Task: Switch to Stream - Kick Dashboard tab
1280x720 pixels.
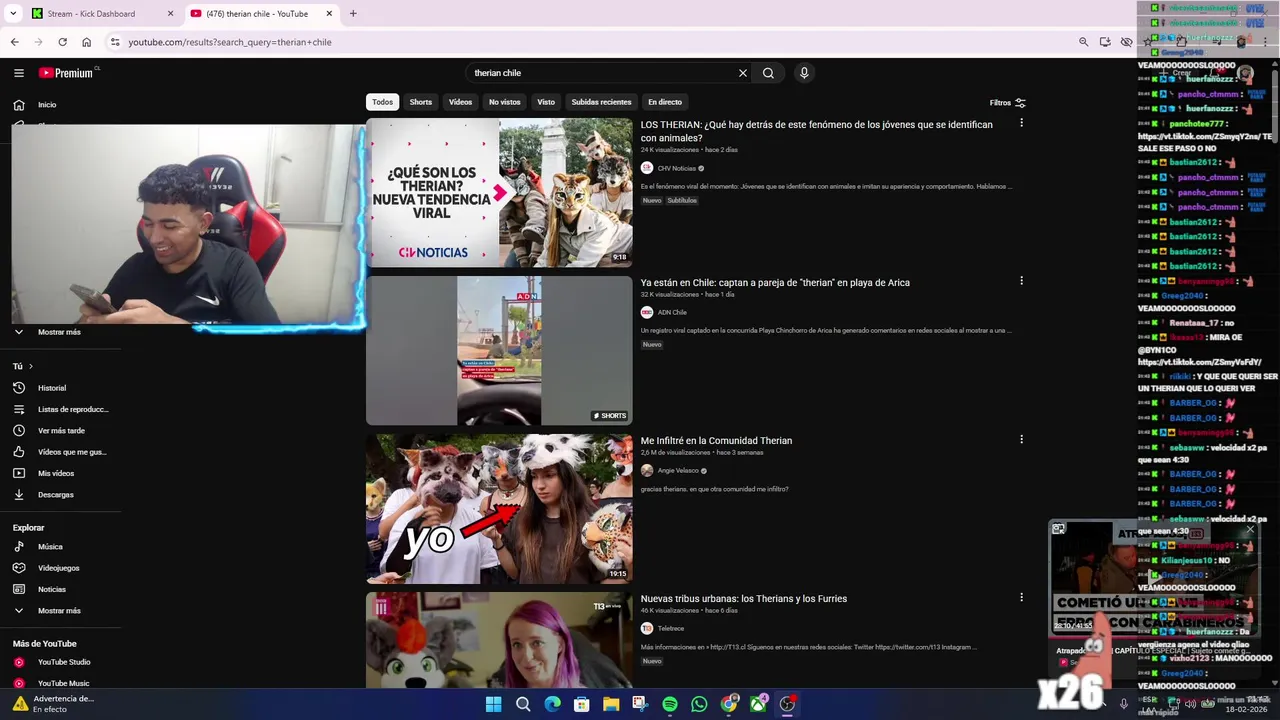Action: click(100, 14)
